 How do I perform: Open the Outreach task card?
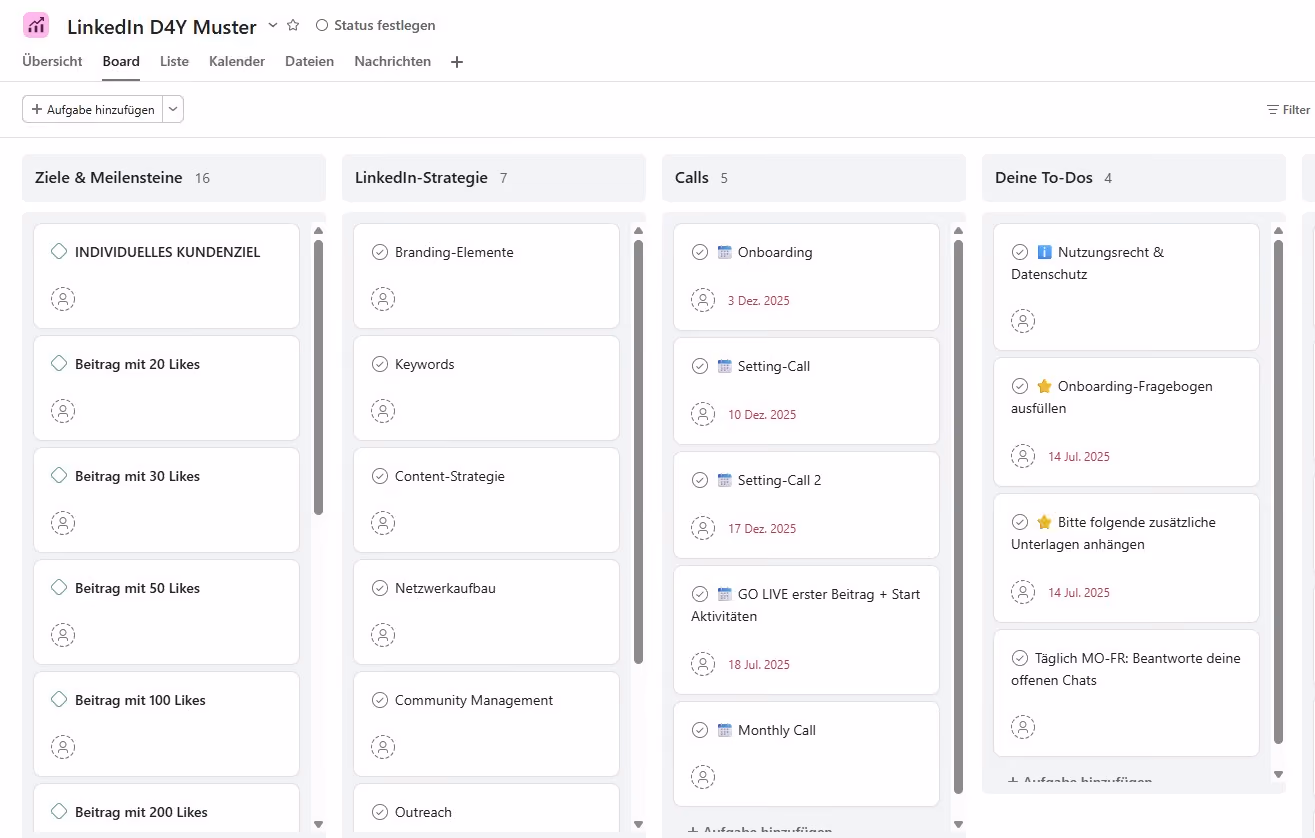[486, 809]
